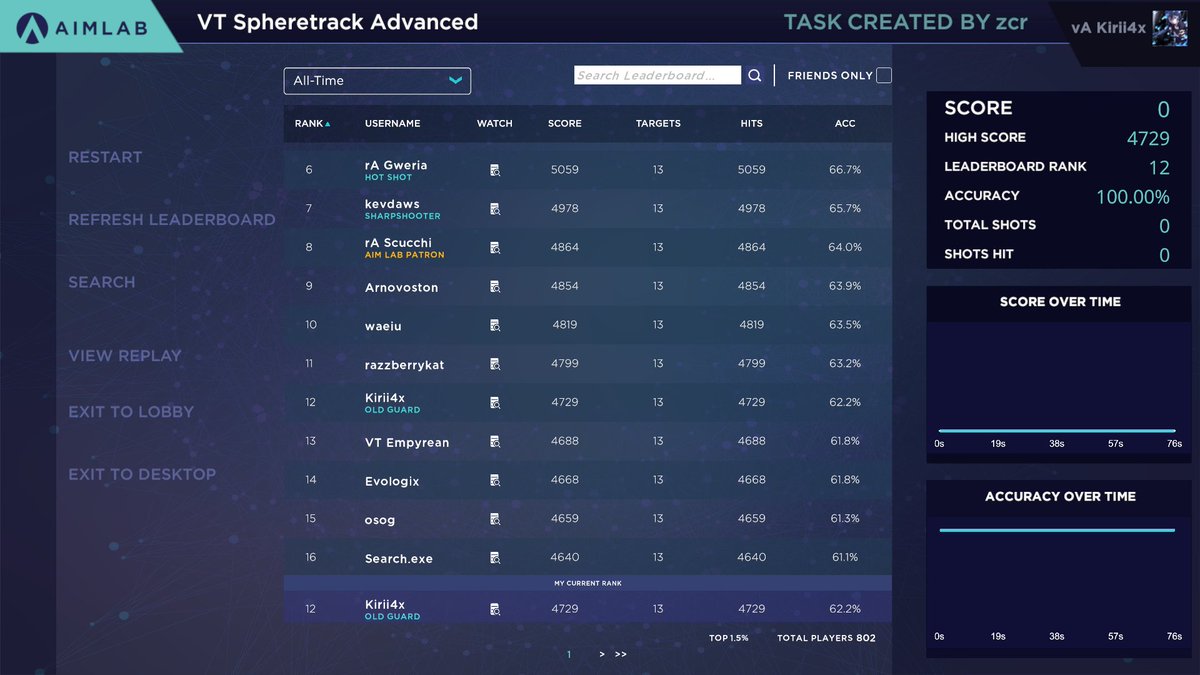
Task: Open View Replay
Action: click(x=125, y=356)
